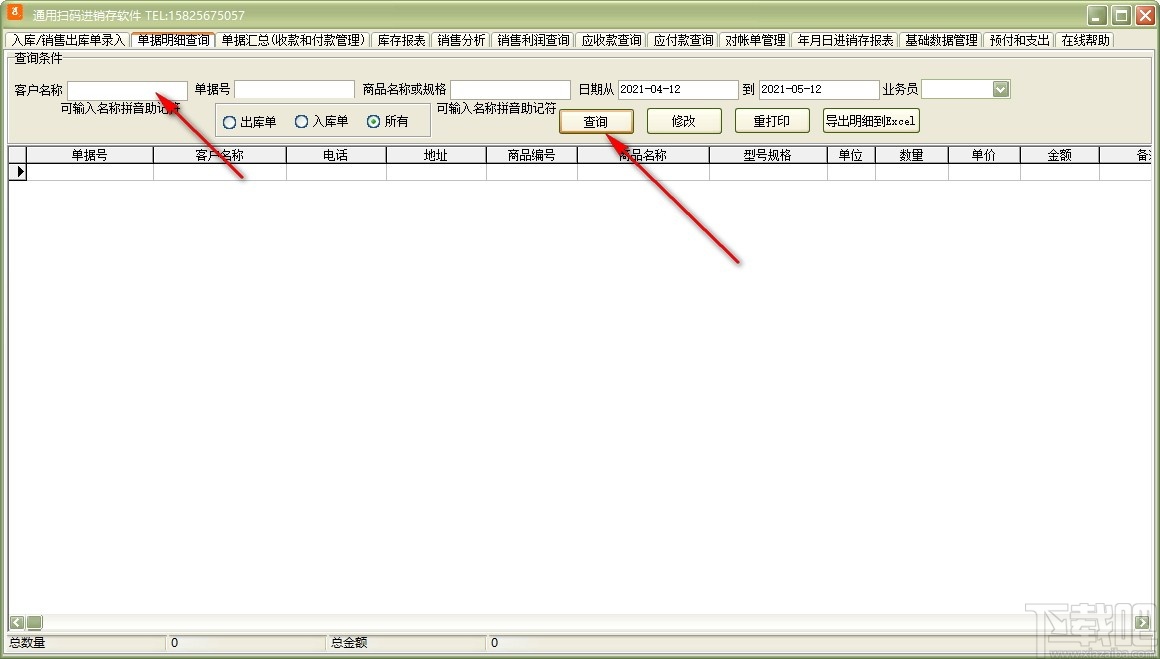
Task: Select the 入库单 radio button
Action: coord(301,121)
